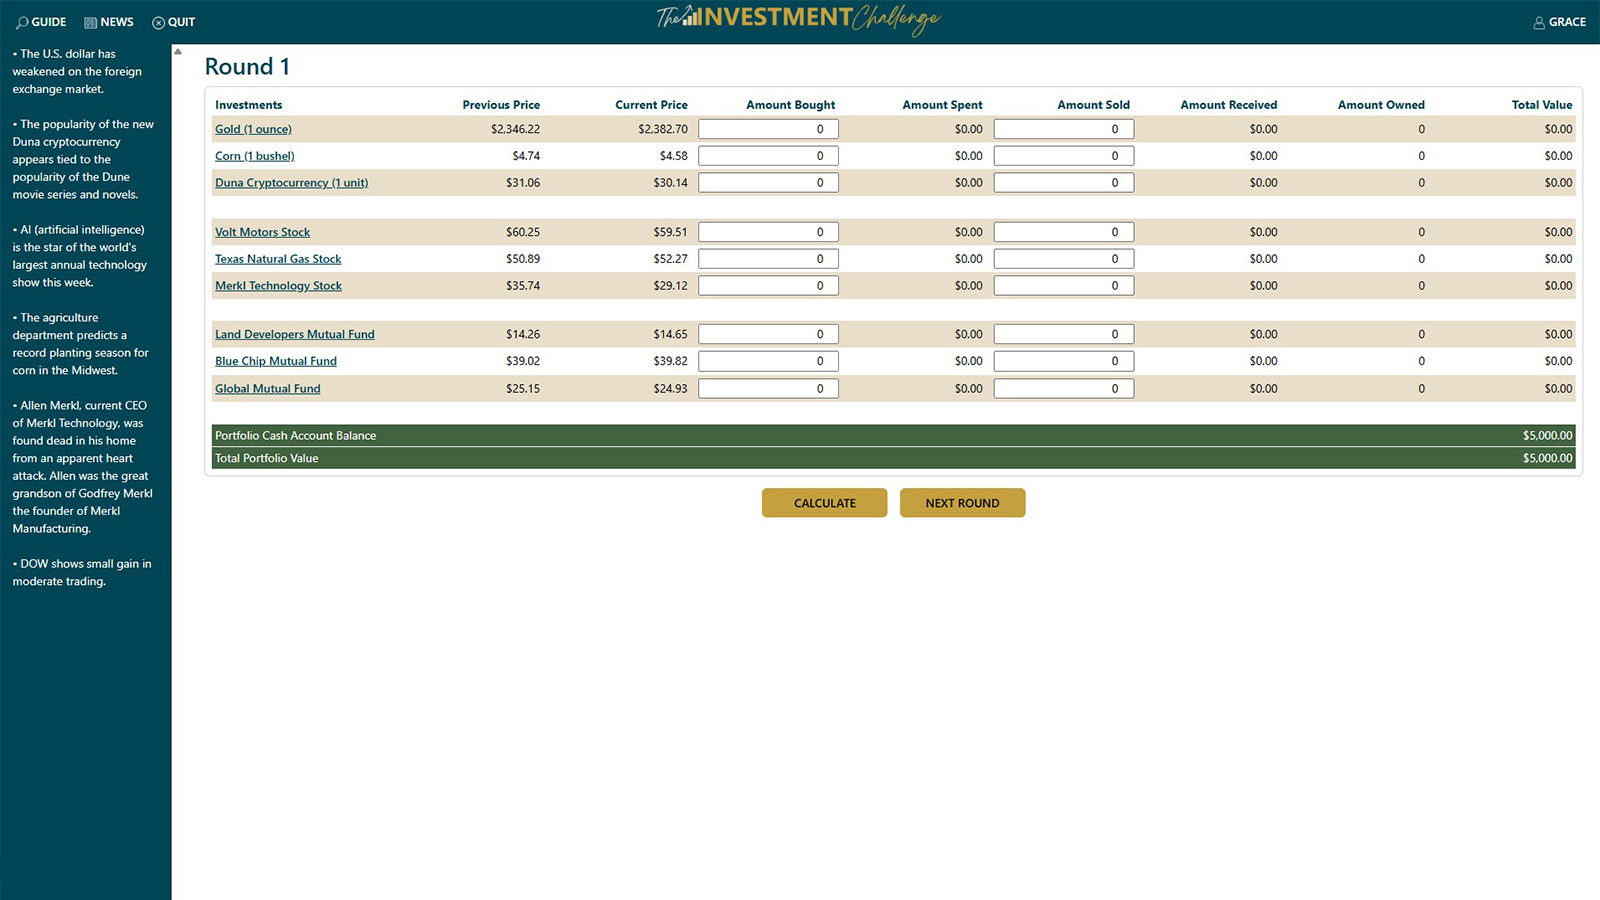The height and width of the screenshot is (900, 1600).
Task: Click the Guide magnifier icon
Action: pos(22,22)
